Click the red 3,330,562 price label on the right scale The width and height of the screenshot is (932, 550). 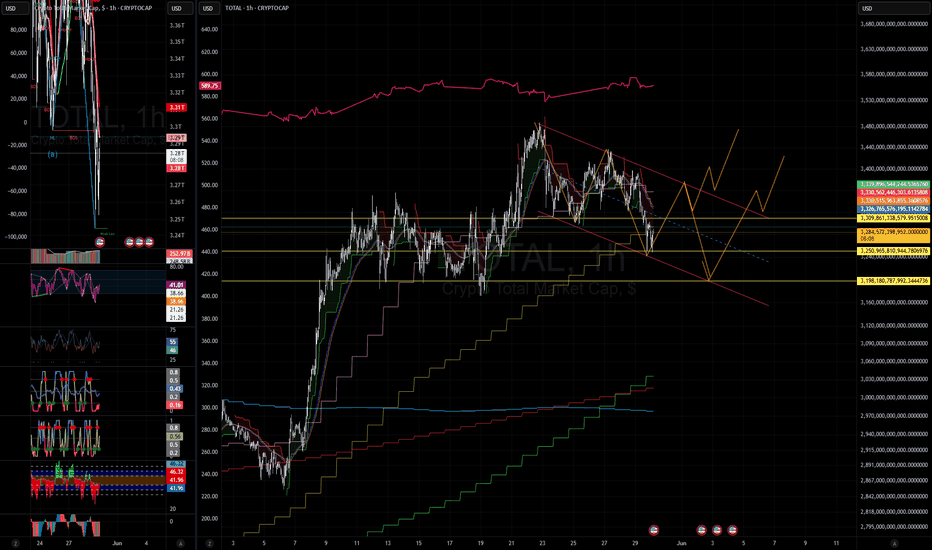click(893, 193)
